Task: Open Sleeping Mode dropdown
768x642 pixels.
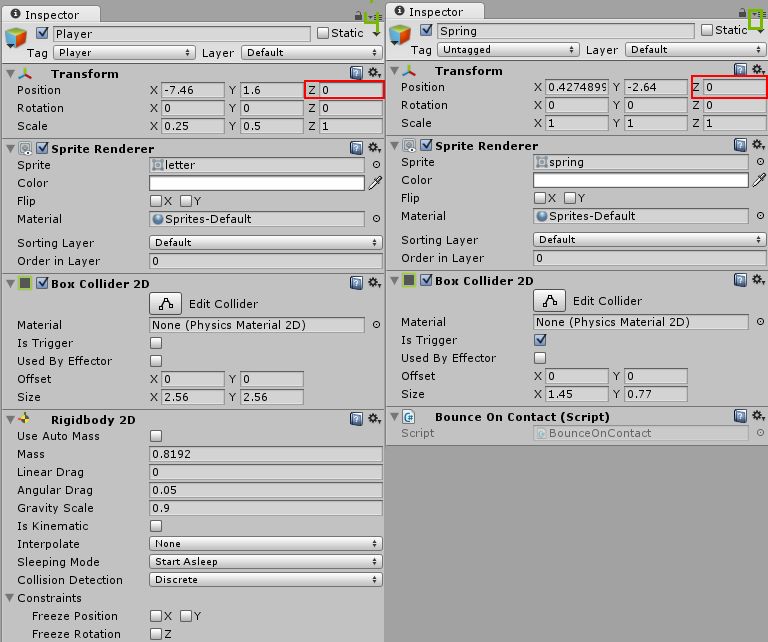Action: click(x=265, y=562)
